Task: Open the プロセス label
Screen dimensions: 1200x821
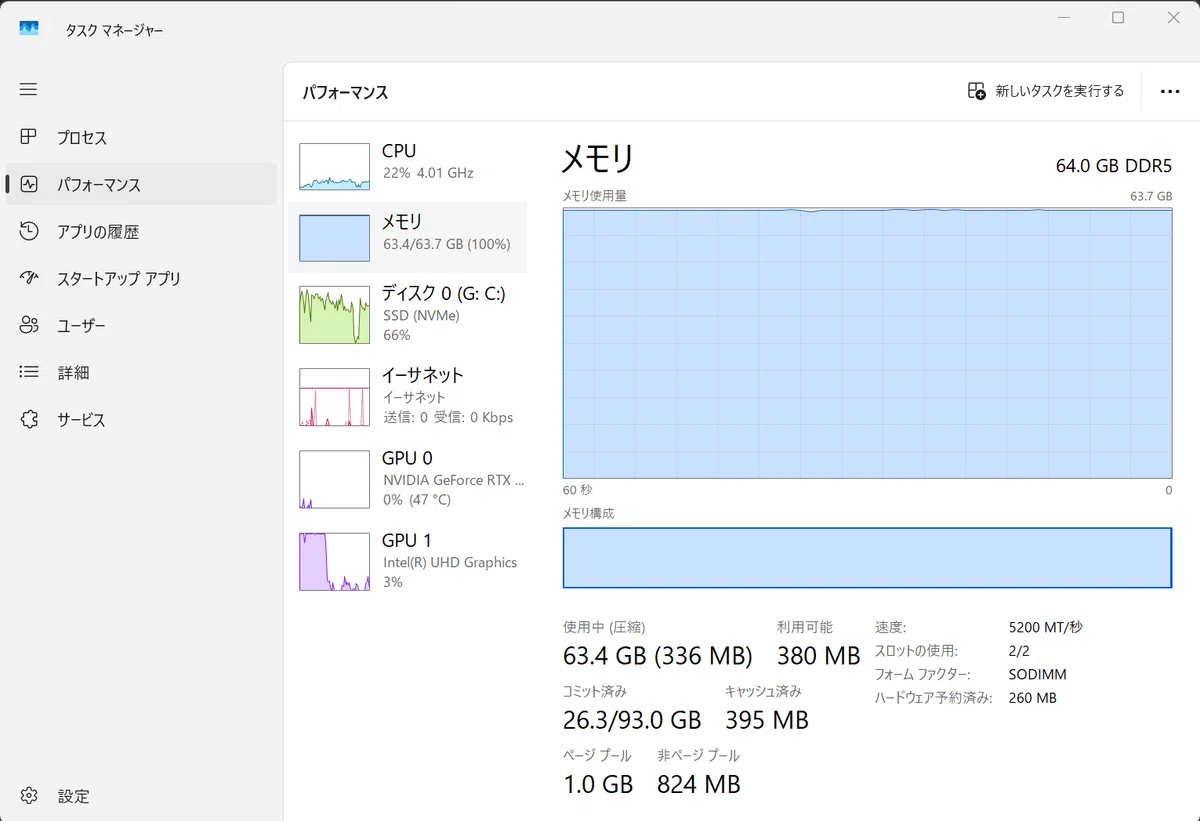Action: pos(82,138)
